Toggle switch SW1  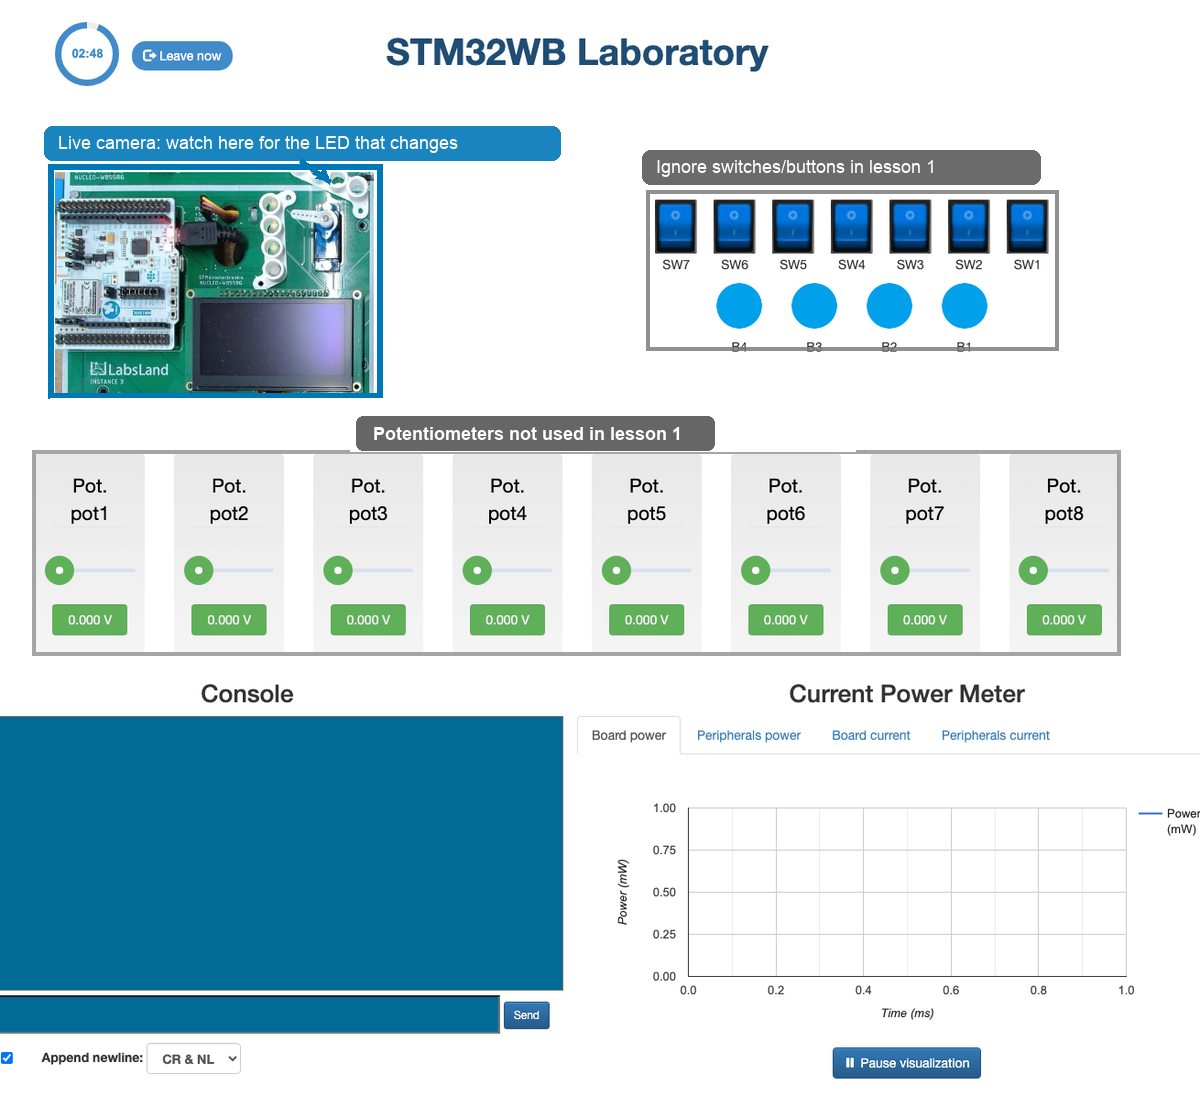(x=1027, y=226)
